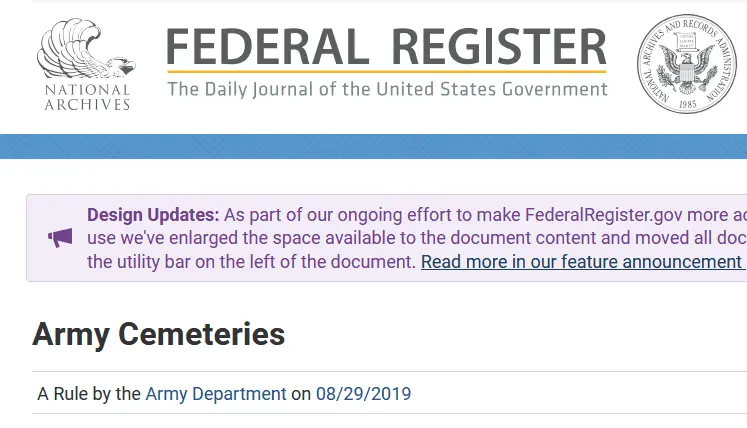747x428 pixels.
Task: Click the National Archives and Records Administration seal
Action: 686,65
